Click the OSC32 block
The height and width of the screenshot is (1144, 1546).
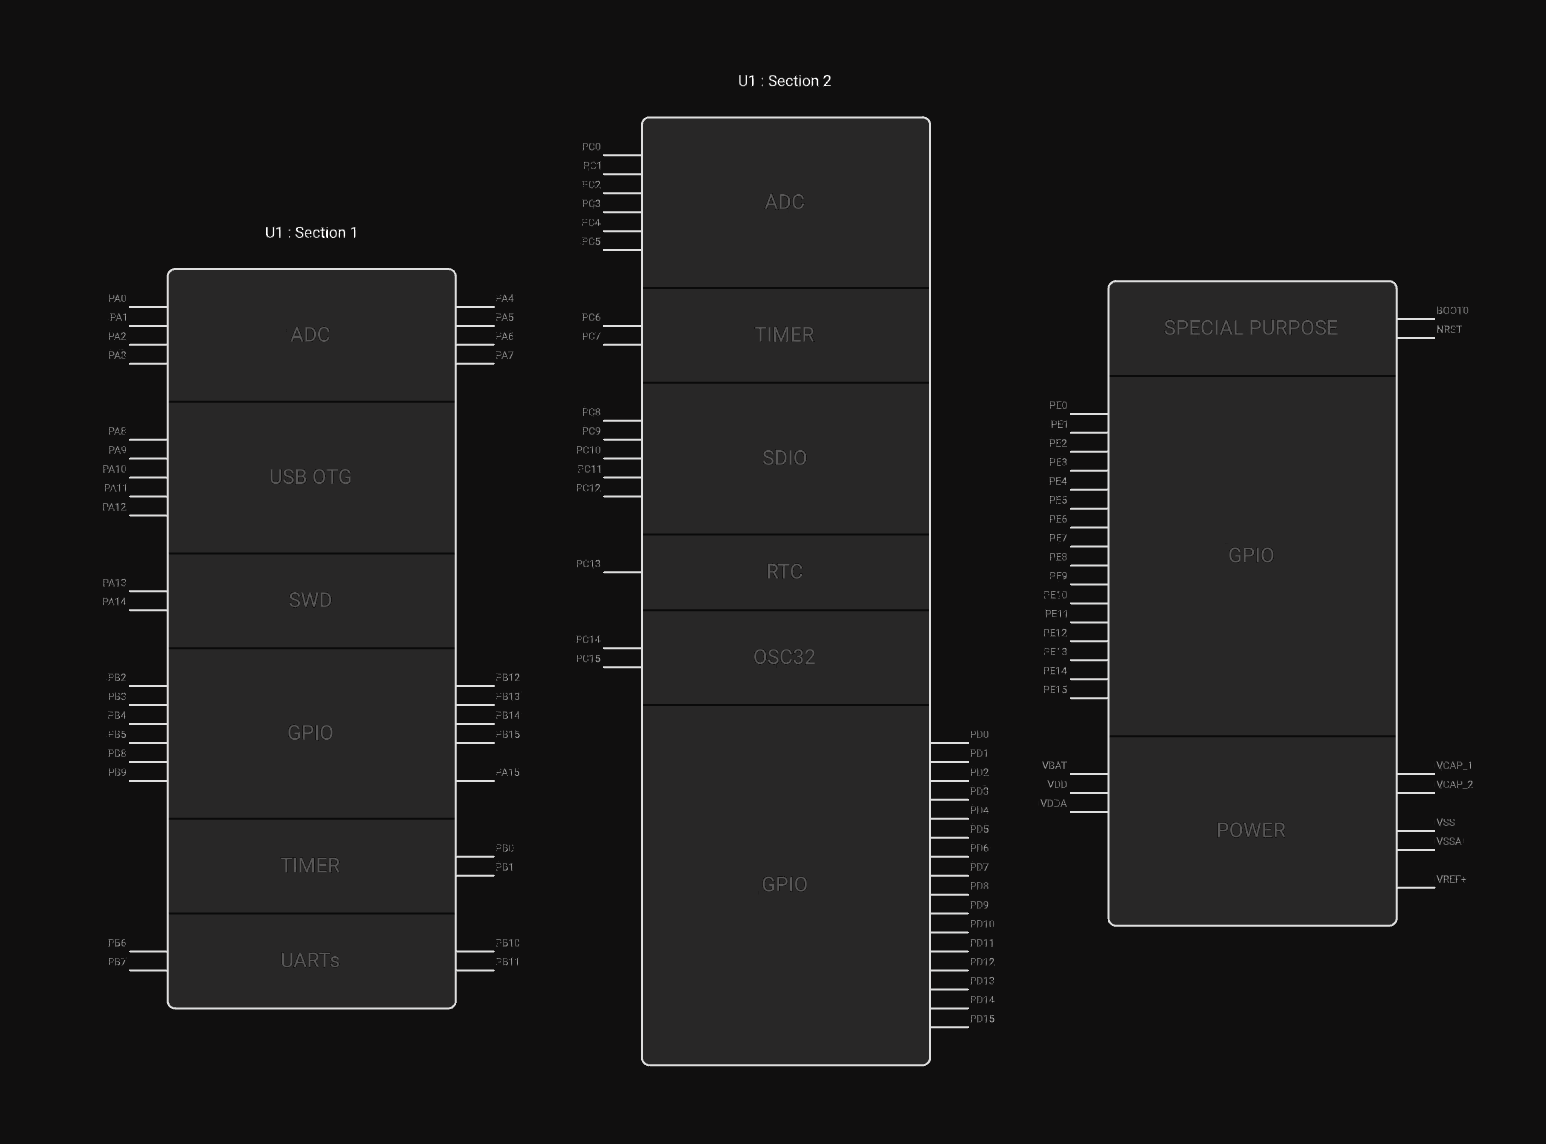[784, 657]
